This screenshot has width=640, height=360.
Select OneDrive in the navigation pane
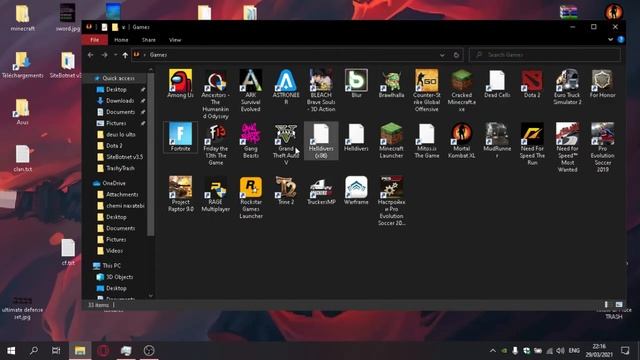[x=114, y=183]
